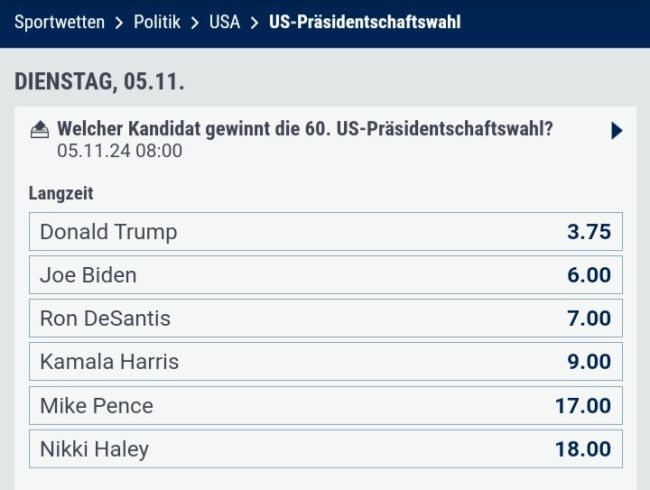The width and height of the screenshot is (650, 490).
Task: Choose Ron DeSantis at odds 7.00
Action: pos(325,319)
